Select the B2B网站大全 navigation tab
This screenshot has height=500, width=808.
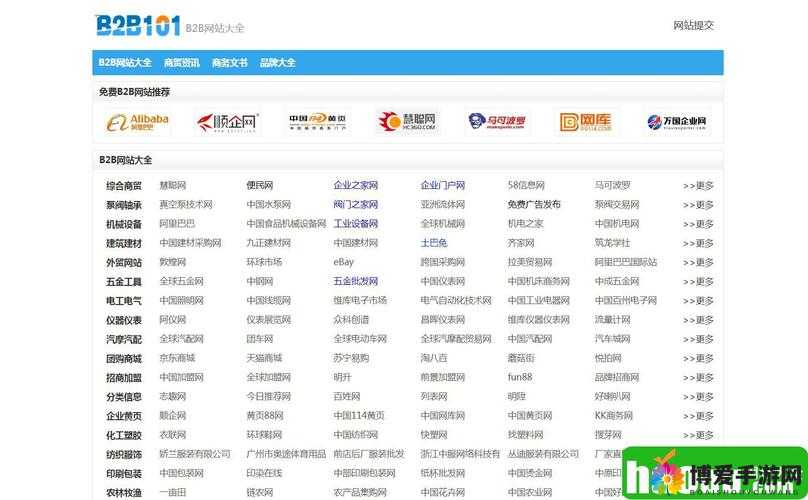coord(125,63)
